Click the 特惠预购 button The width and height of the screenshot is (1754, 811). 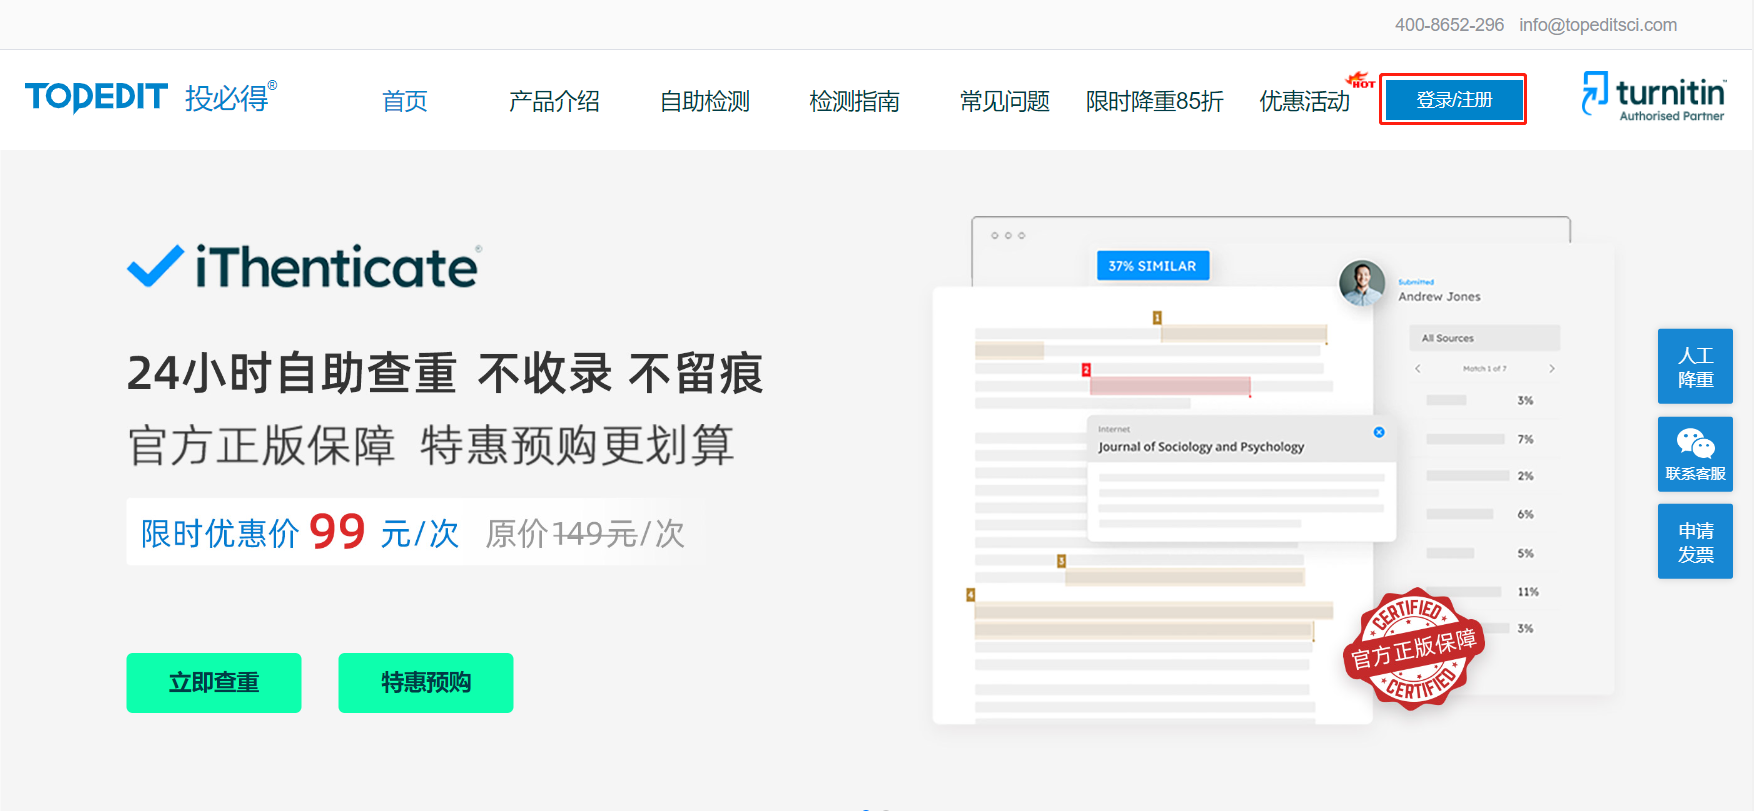(426, 683)
